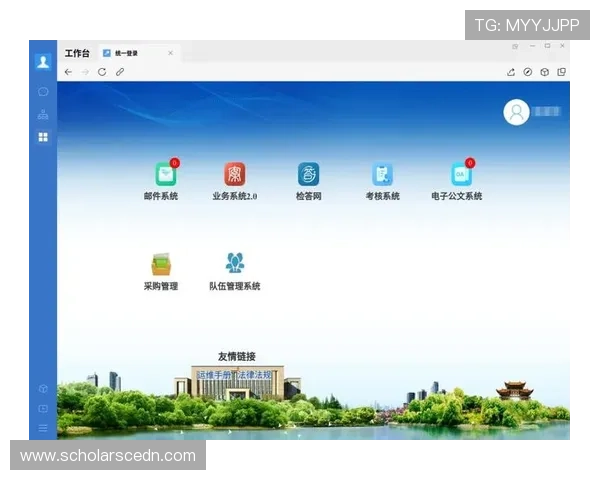This screenshot has width=600, height=480.
Task: Open the 考核系统 app icon
Action: click(382, 175)
